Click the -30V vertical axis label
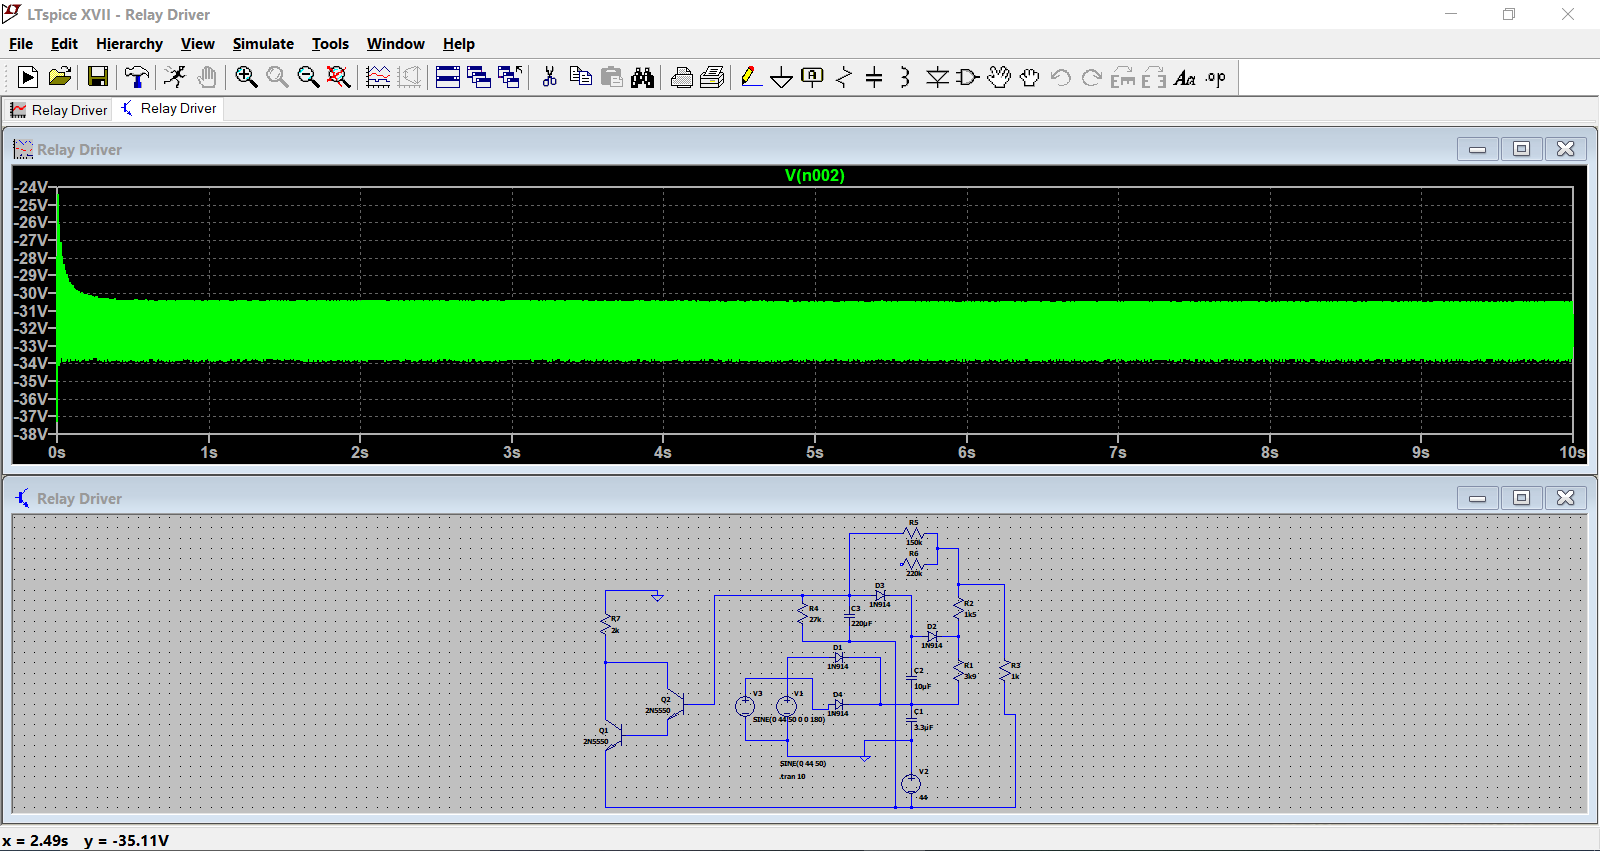 pos(30,293)
